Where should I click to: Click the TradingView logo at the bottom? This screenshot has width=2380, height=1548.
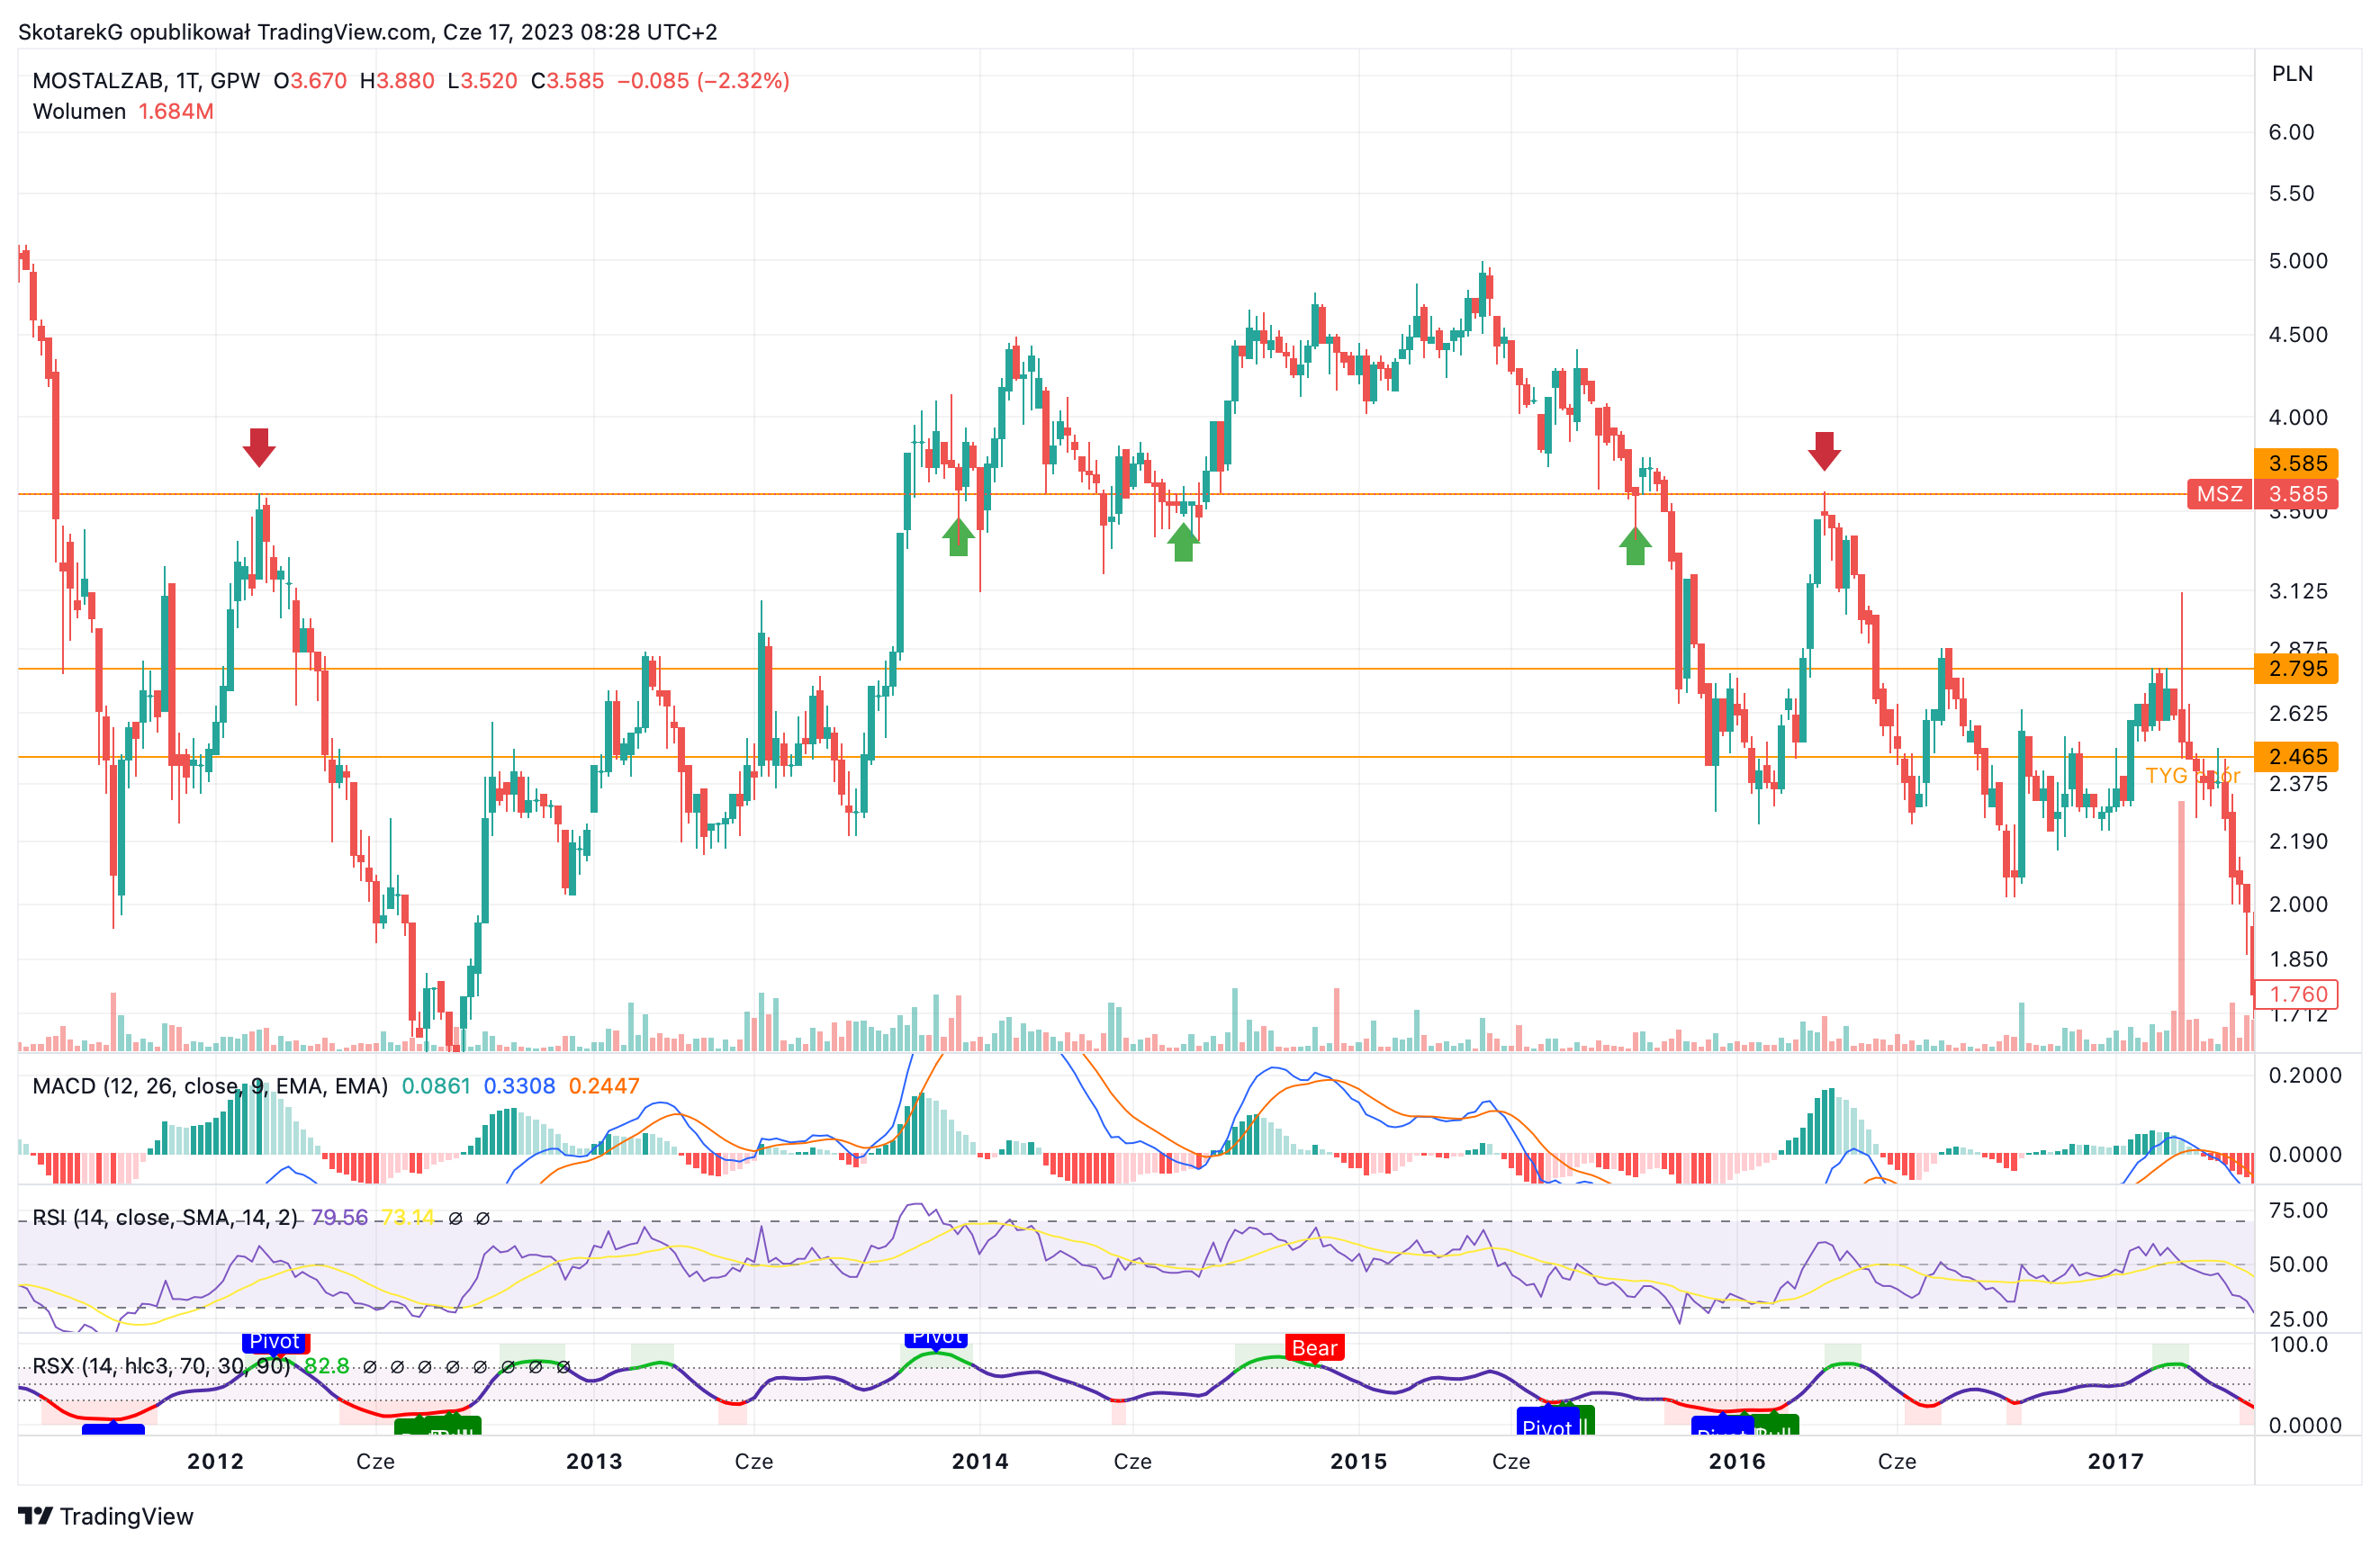click(x=106, y=1516)
